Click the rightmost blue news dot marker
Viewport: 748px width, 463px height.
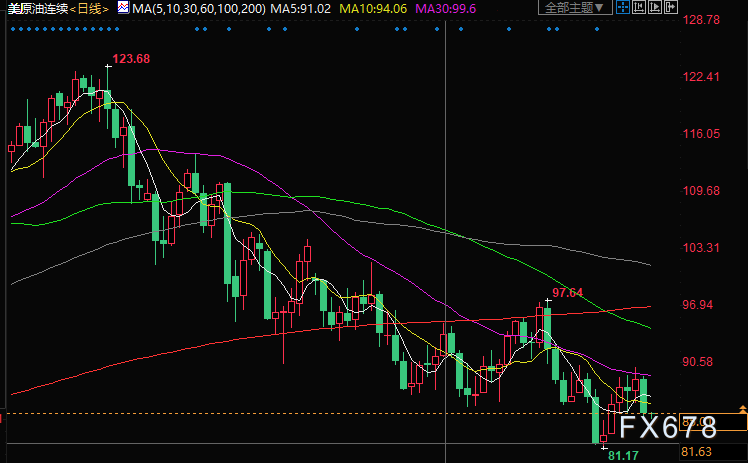[x=597, y=29]
